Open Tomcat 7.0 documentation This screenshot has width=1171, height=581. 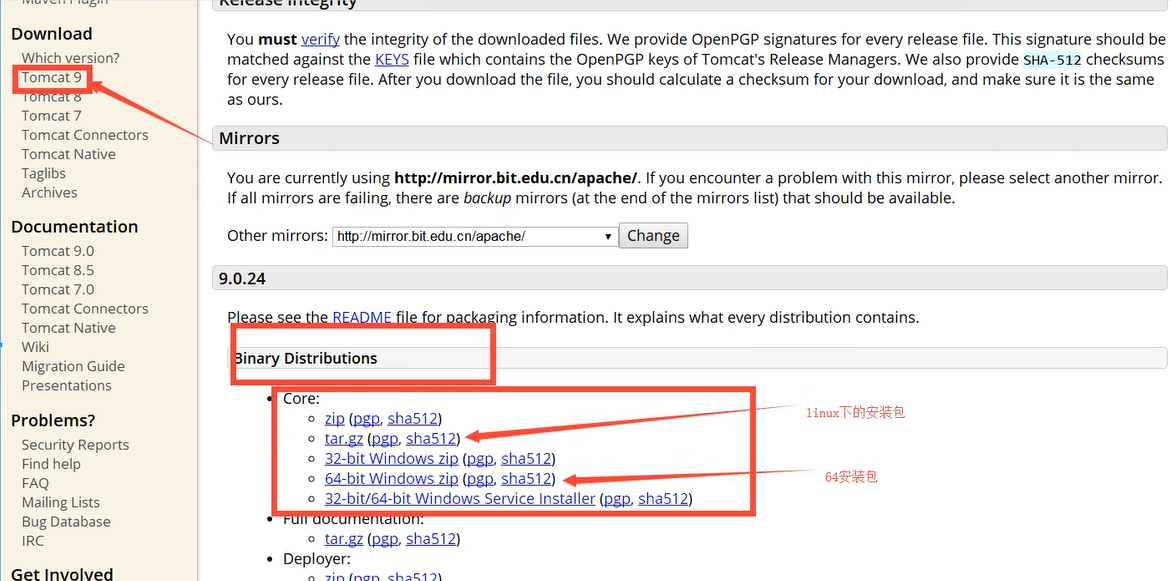click(x=58, y=289)
